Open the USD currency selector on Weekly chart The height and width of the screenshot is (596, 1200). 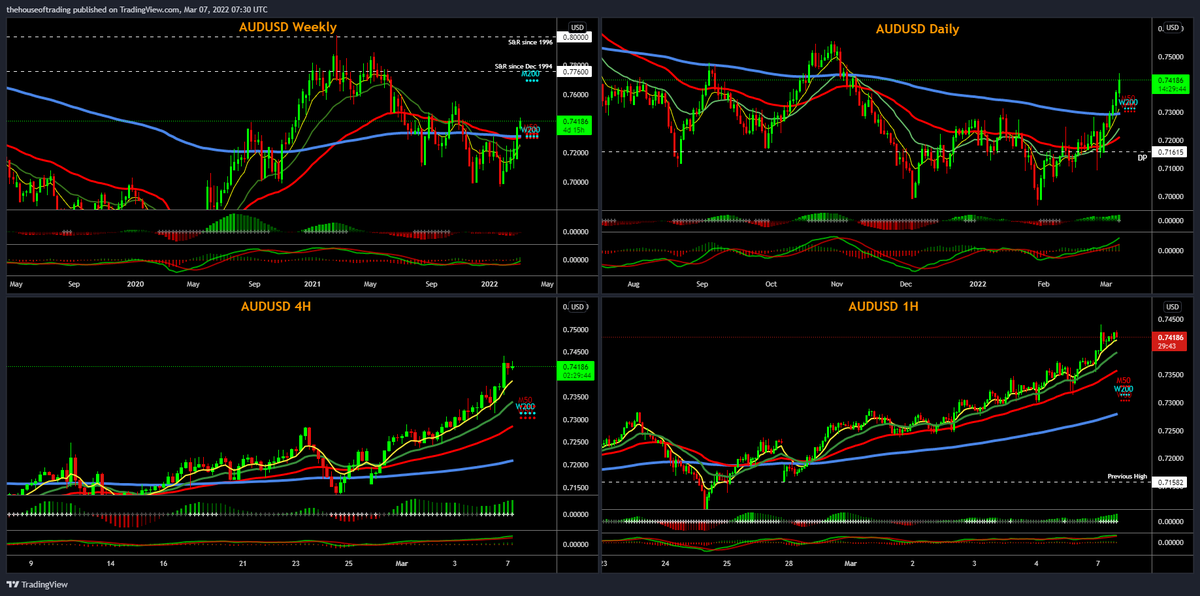pos(577,26)
